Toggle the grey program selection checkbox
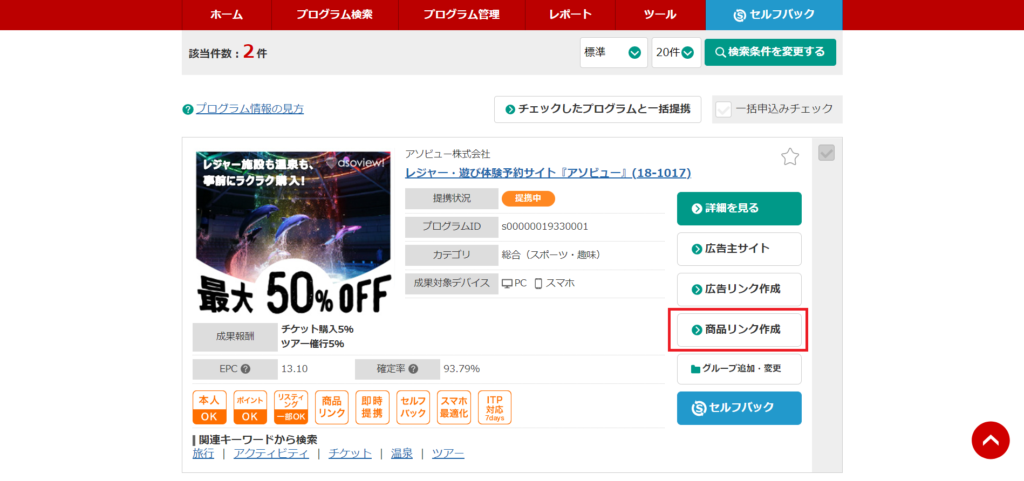This screenshot has width=1024, height=481. tap(826, 153)
